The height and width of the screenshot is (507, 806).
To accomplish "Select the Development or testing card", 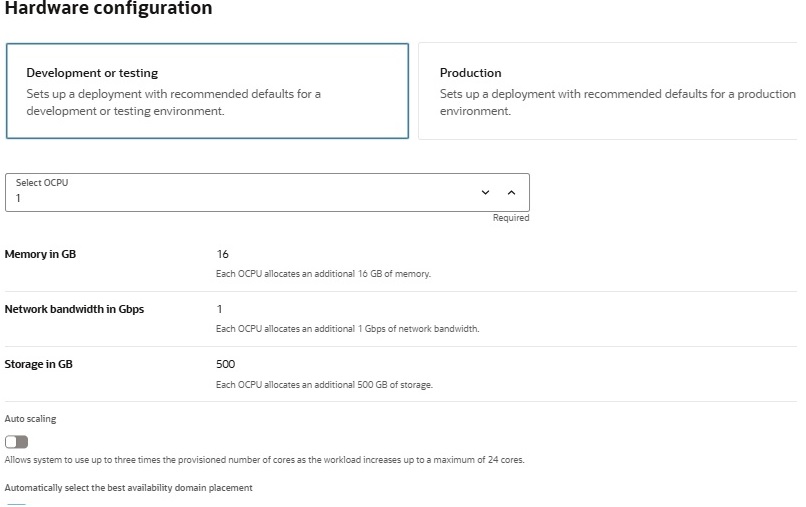I will click(x=207, y=91).
